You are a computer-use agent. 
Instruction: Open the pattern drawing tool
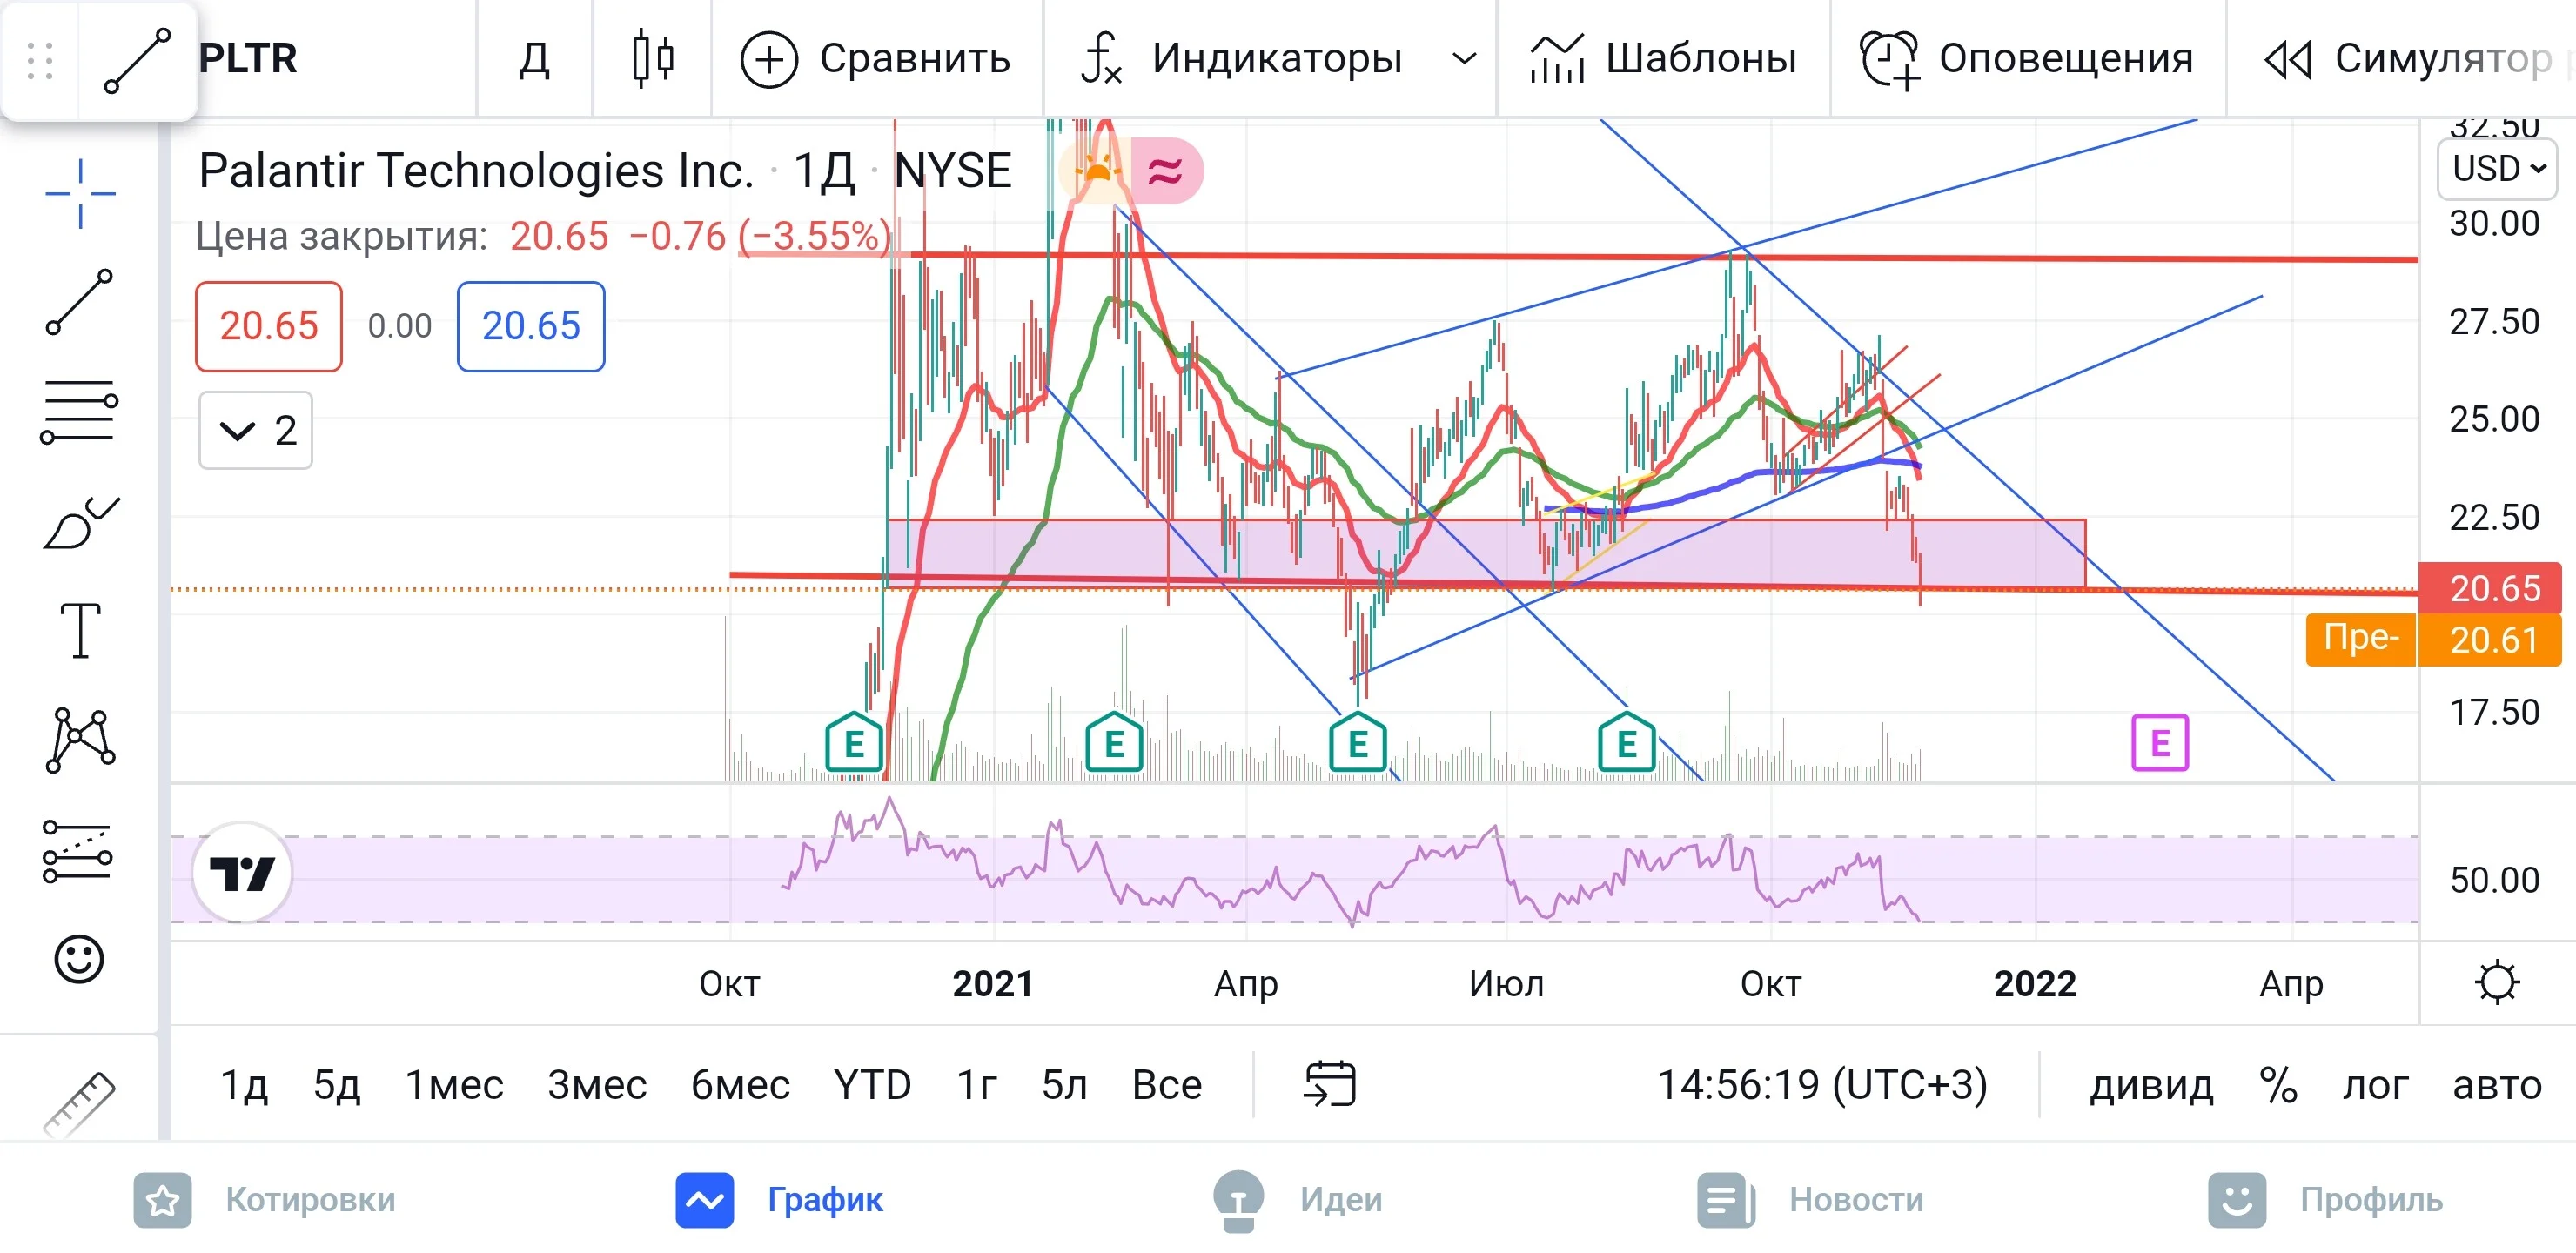(80, 740)
